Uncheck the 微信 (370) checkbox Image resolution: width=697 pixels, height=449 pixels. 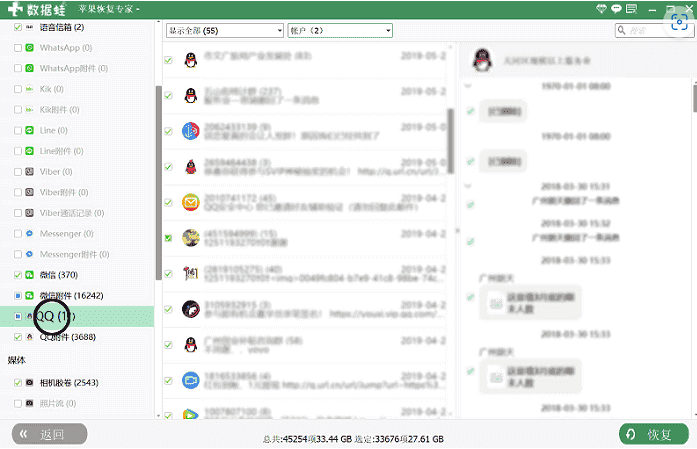(x=18, y=275)
